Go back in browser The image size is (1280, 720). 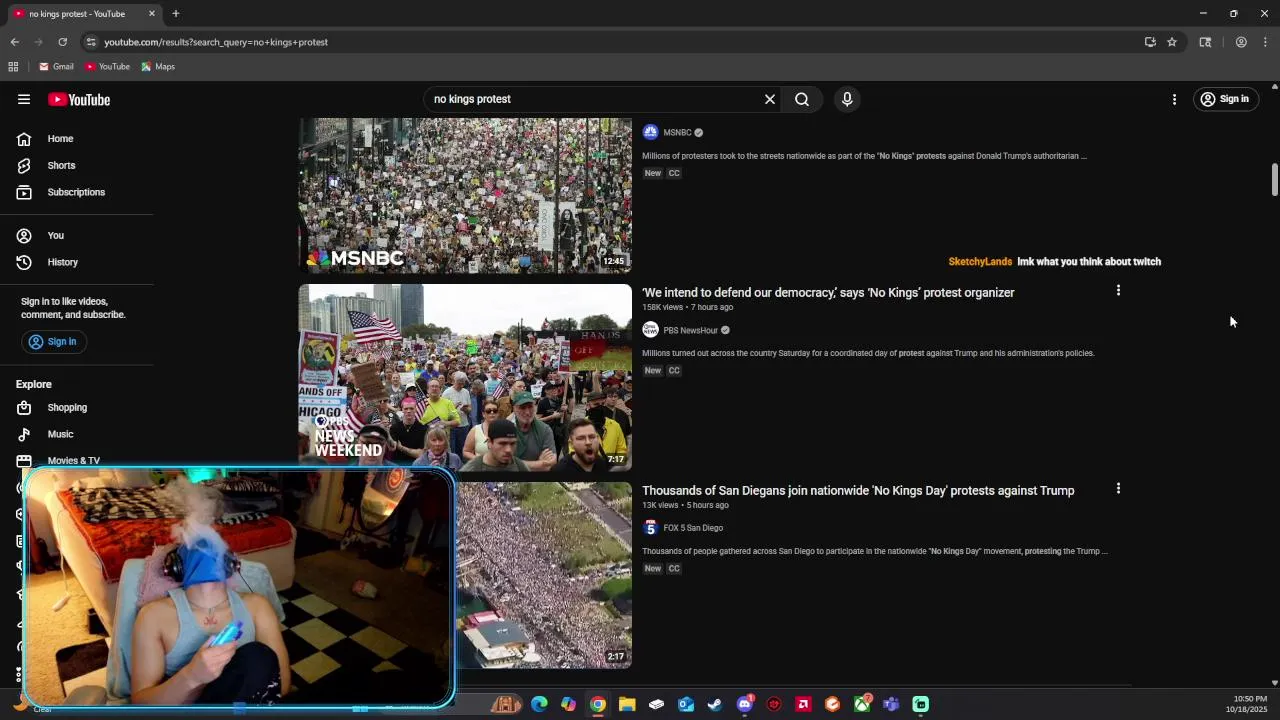pyautogui.click(x=14, y=42)
